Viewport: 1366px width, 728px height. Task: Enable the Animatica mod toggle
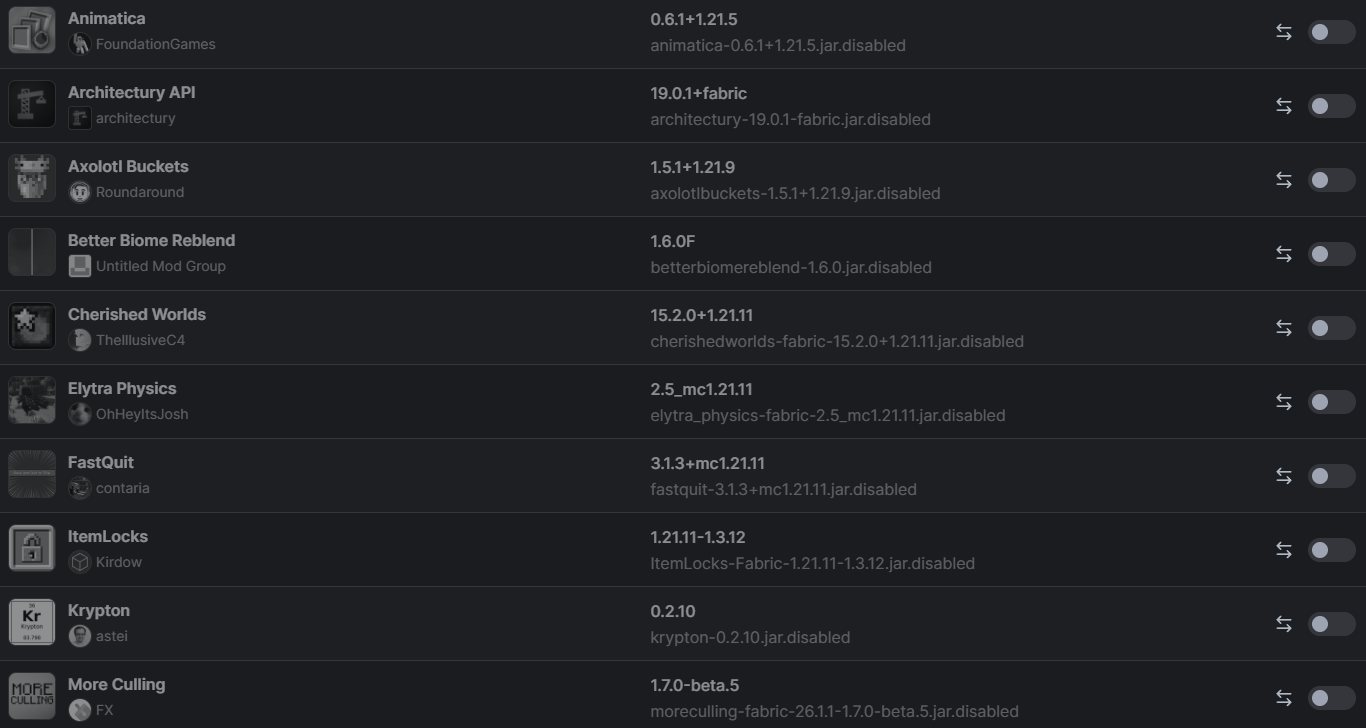coord(1331,32)
